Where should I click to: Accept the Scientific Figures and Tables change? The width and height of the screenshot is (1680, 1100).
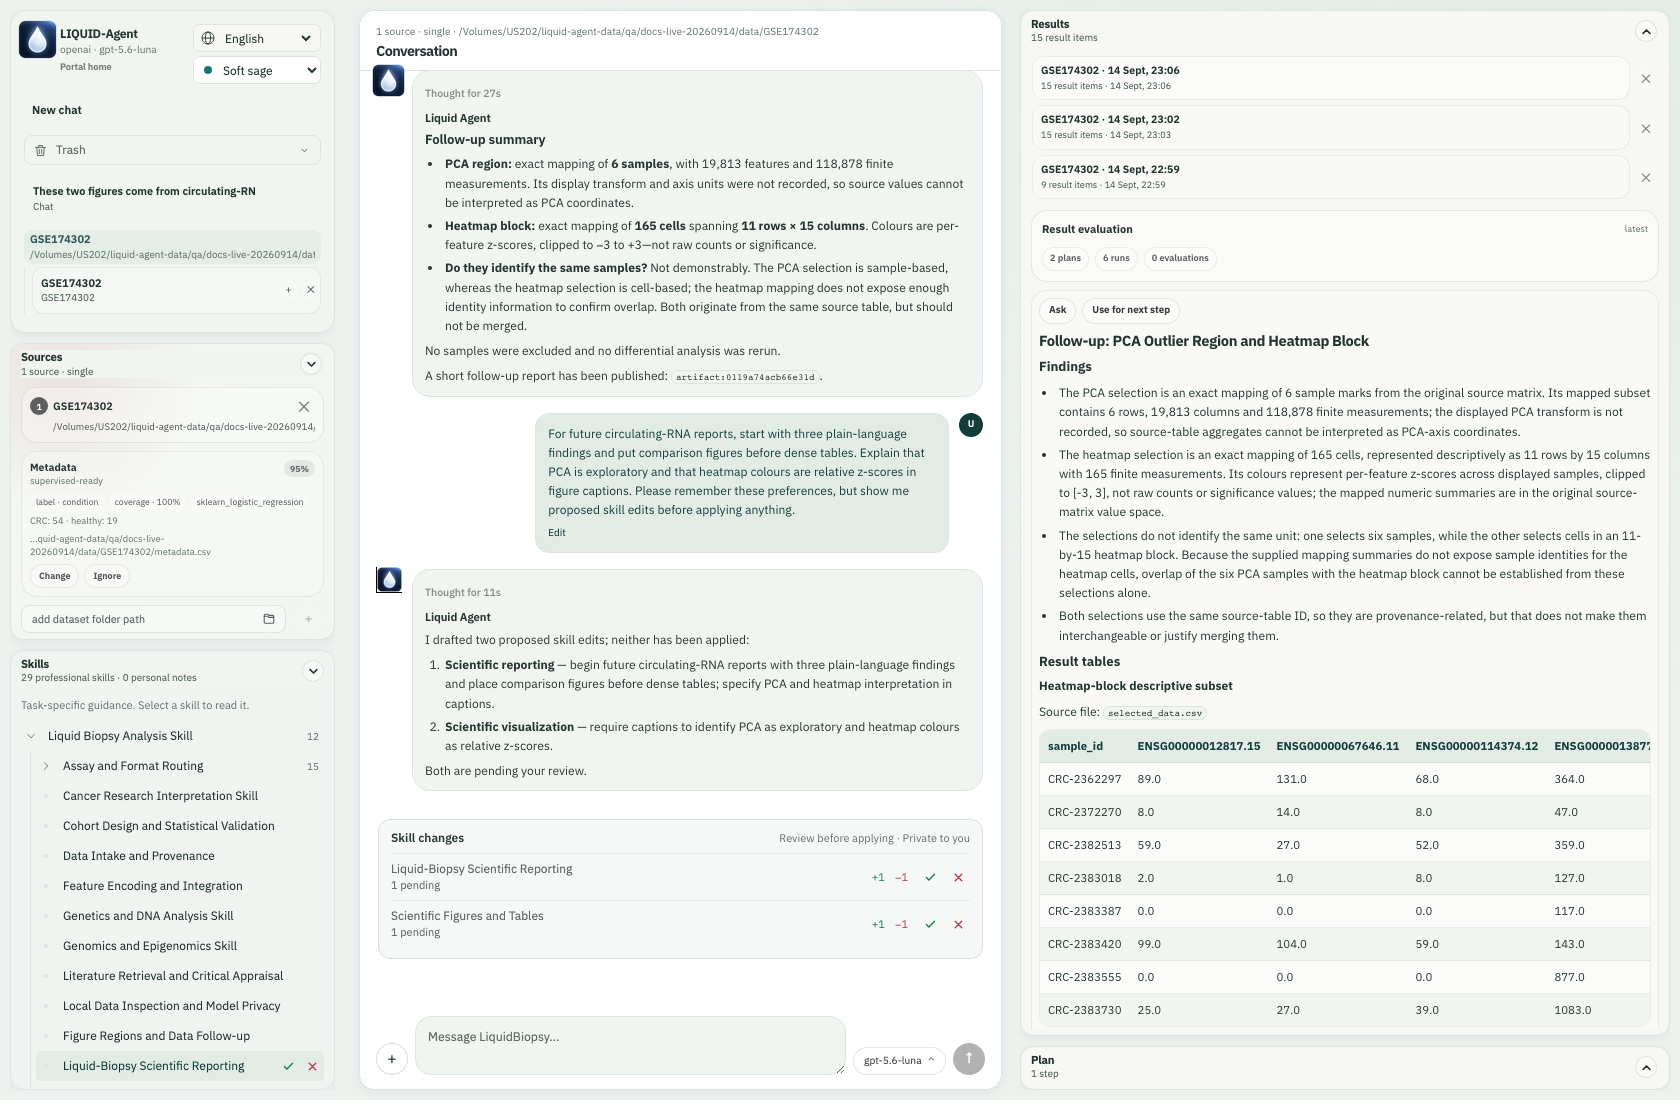pos(930,924)
